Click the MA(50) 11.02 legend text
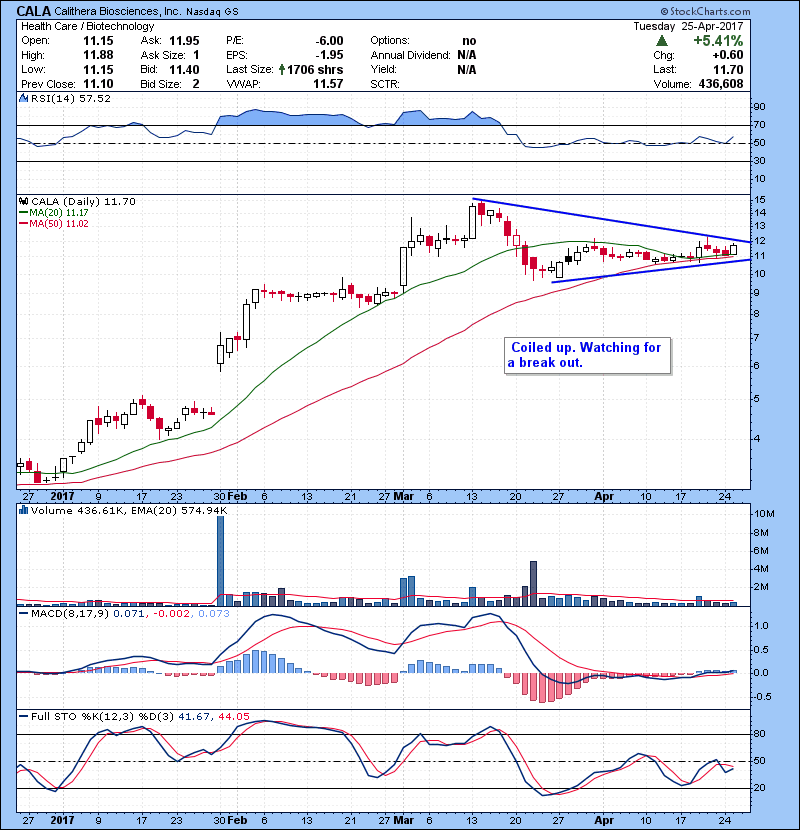Viewport: 800px width, 830px height. [59, 224]
